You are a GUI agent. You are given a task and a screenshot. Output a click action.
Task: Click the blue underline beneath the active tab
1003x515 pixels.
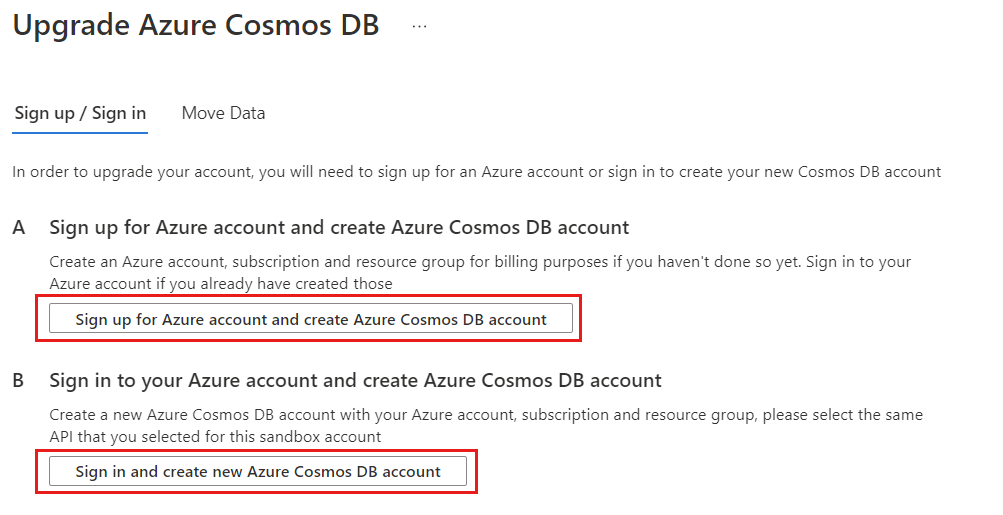(x=80, y=133)
